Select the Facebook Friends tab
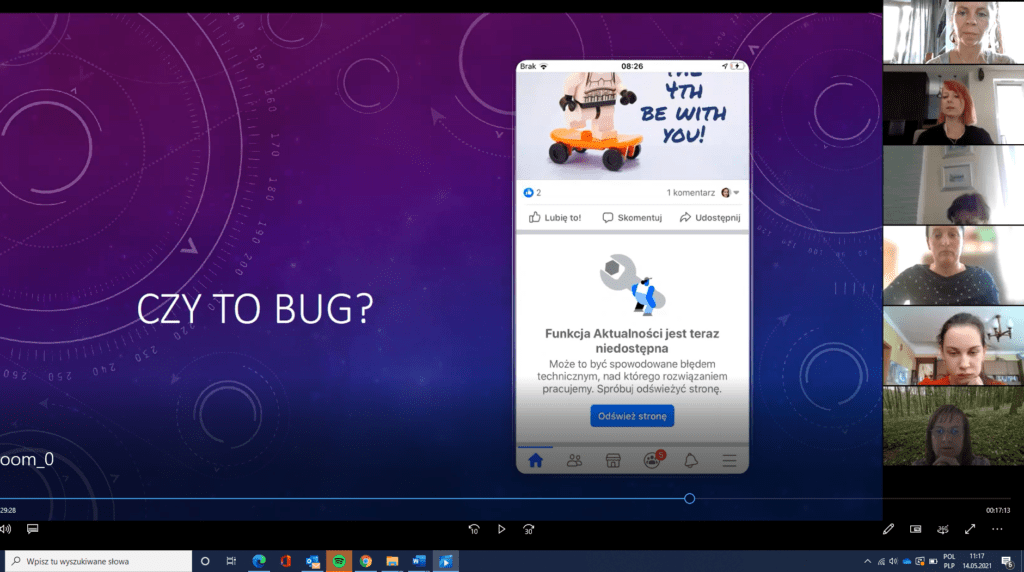This screenshot has height=572, width=1024. pos(574,460)
